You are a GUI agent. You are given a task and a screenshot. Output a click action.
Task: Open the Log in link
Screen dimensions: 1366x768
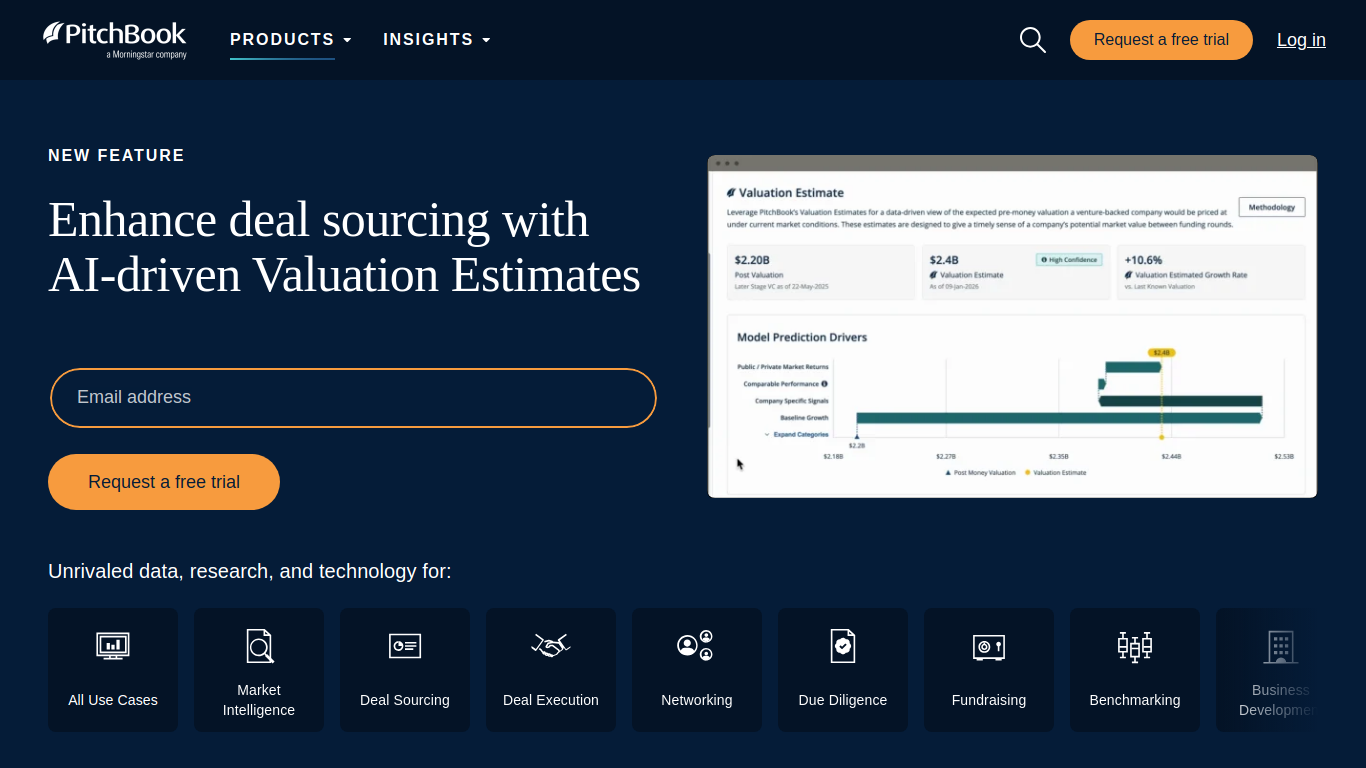[1301, 40]
